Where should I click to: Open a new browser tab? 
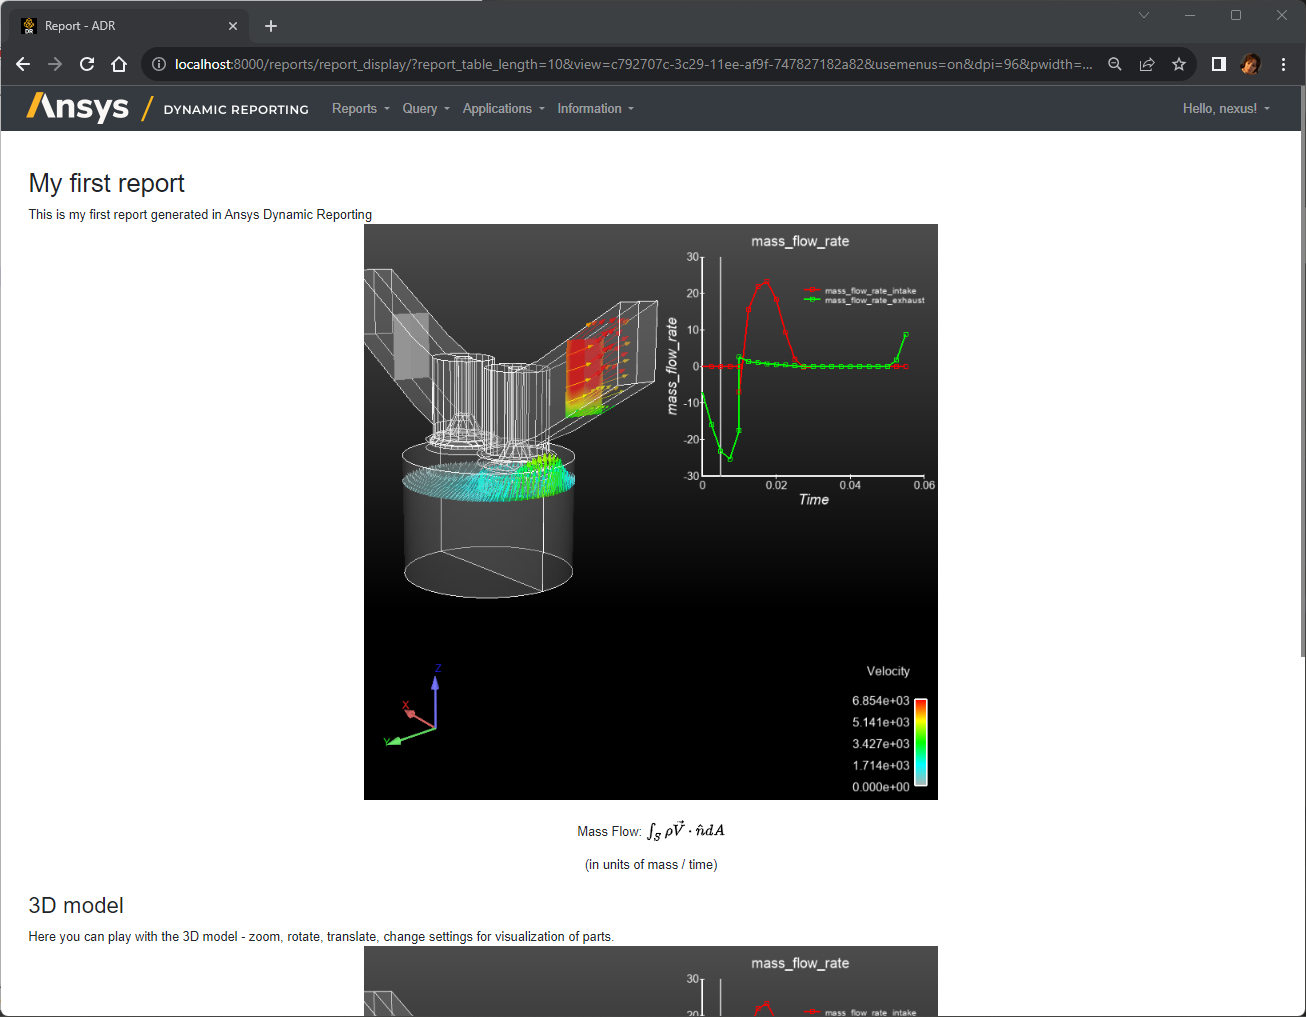[x=271, y=26]
